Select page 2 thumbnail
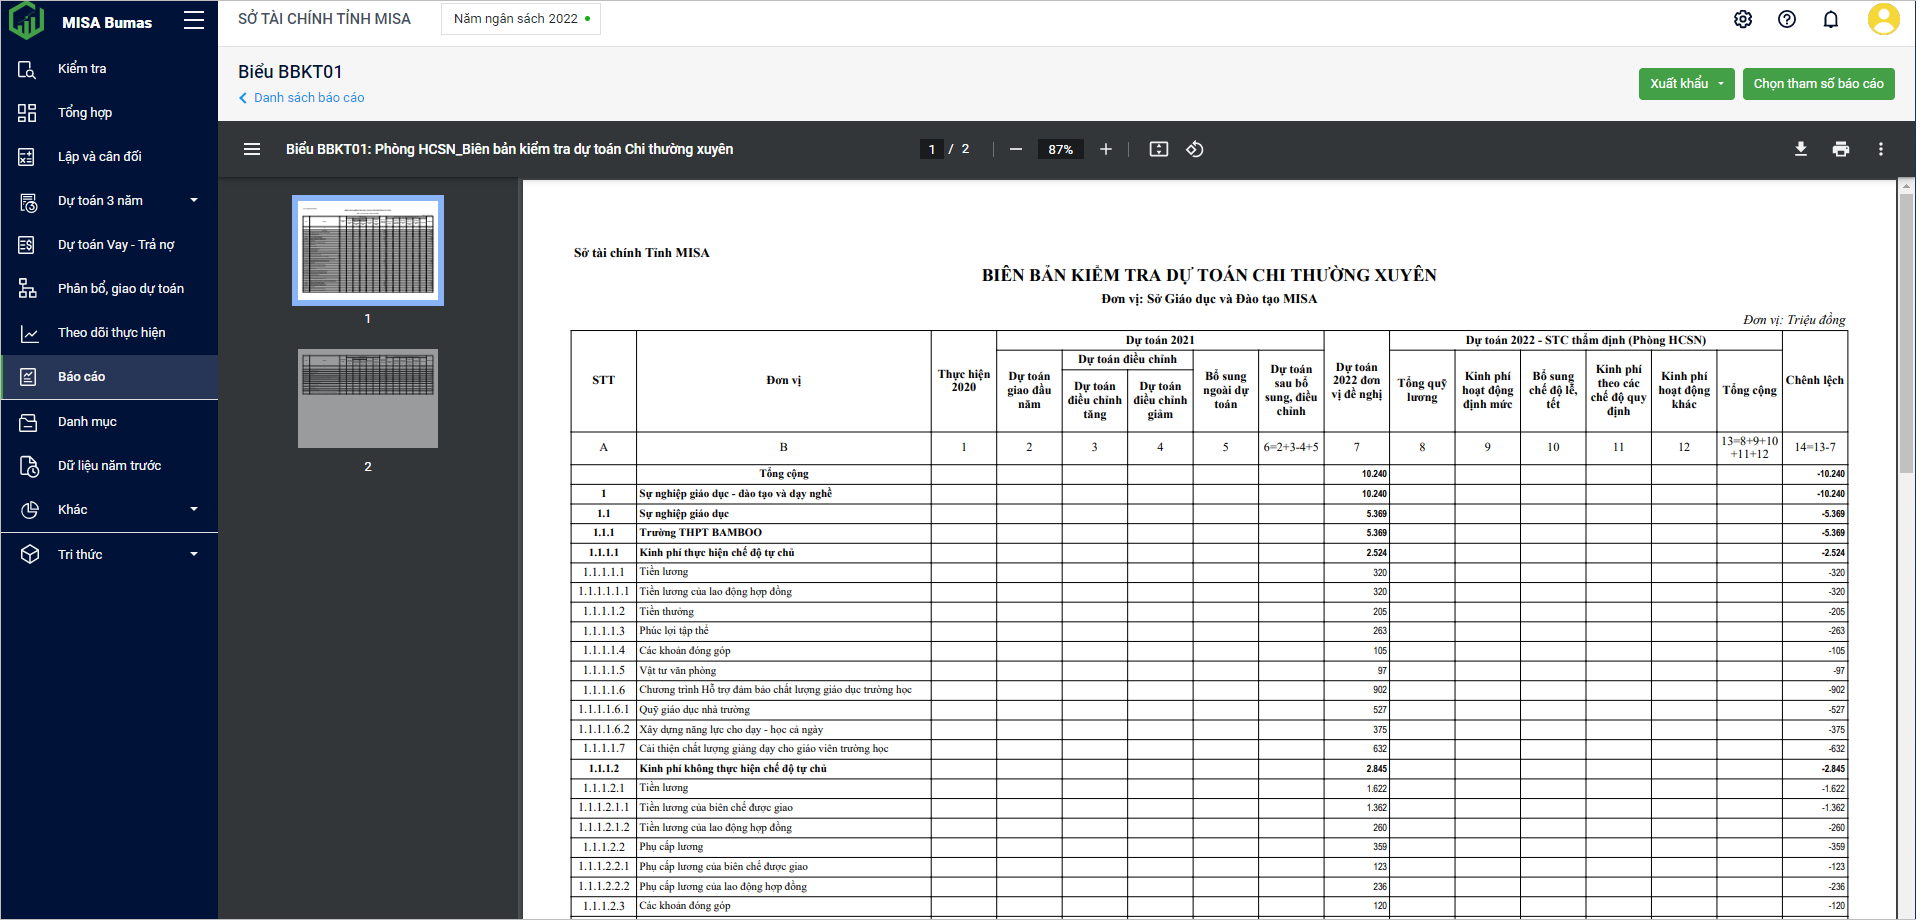1926x920 pixels. 367,398
